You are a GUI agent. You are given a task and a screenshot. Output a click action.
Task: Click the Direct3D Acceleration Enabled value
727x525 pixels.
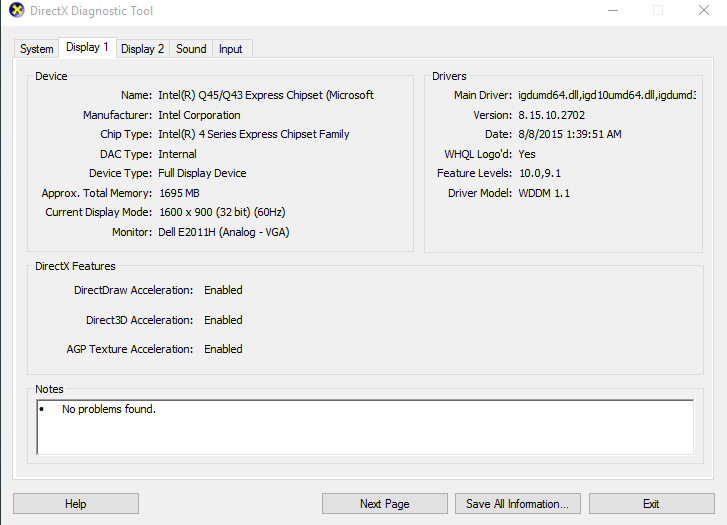coord(223,320)
